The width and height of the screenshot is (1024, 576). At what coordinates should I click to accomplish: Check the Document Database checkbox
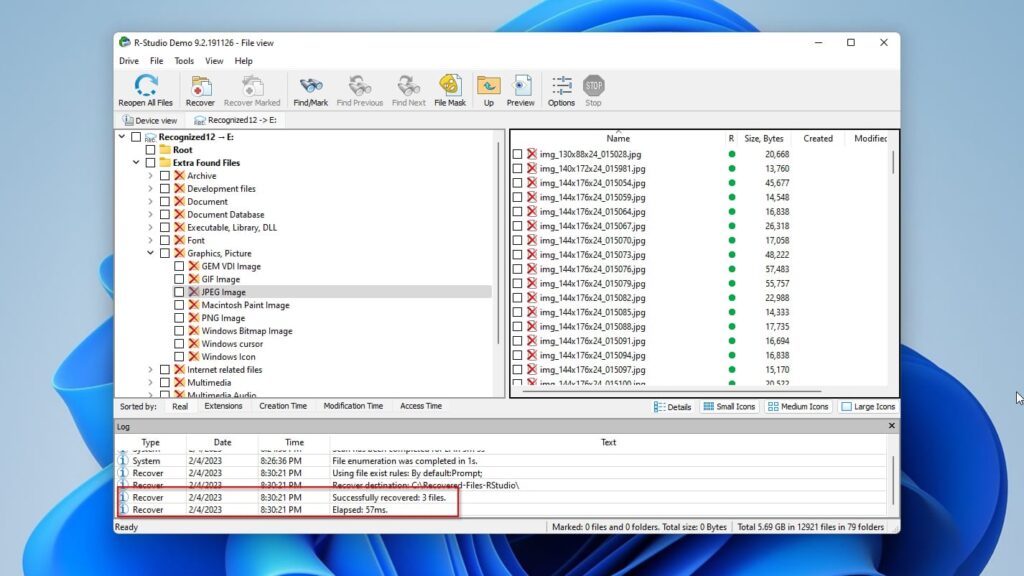pyautogui.click(x=165, y=214)
